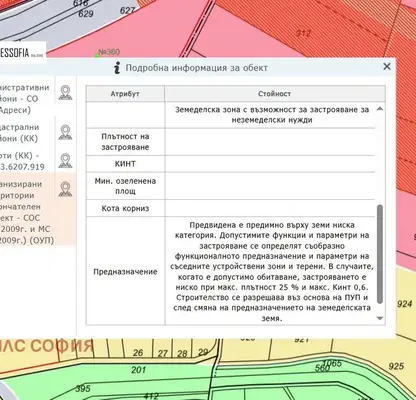The image size is (416, 400).
Task: Click the ESSOFIA logo on map
Action: [x=22, y=53]
